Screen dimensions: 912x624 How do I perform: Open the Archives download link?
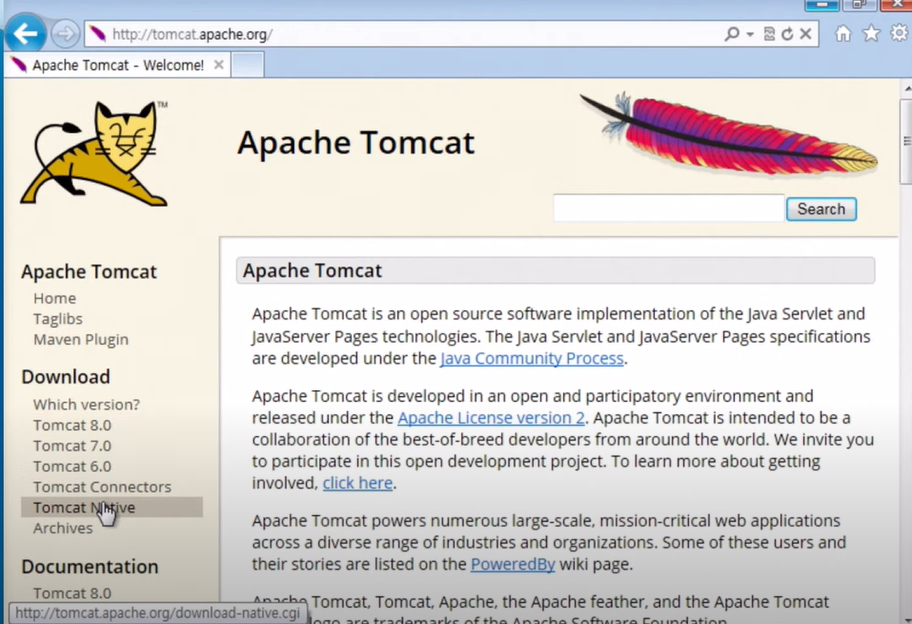(x=63, y=528)
